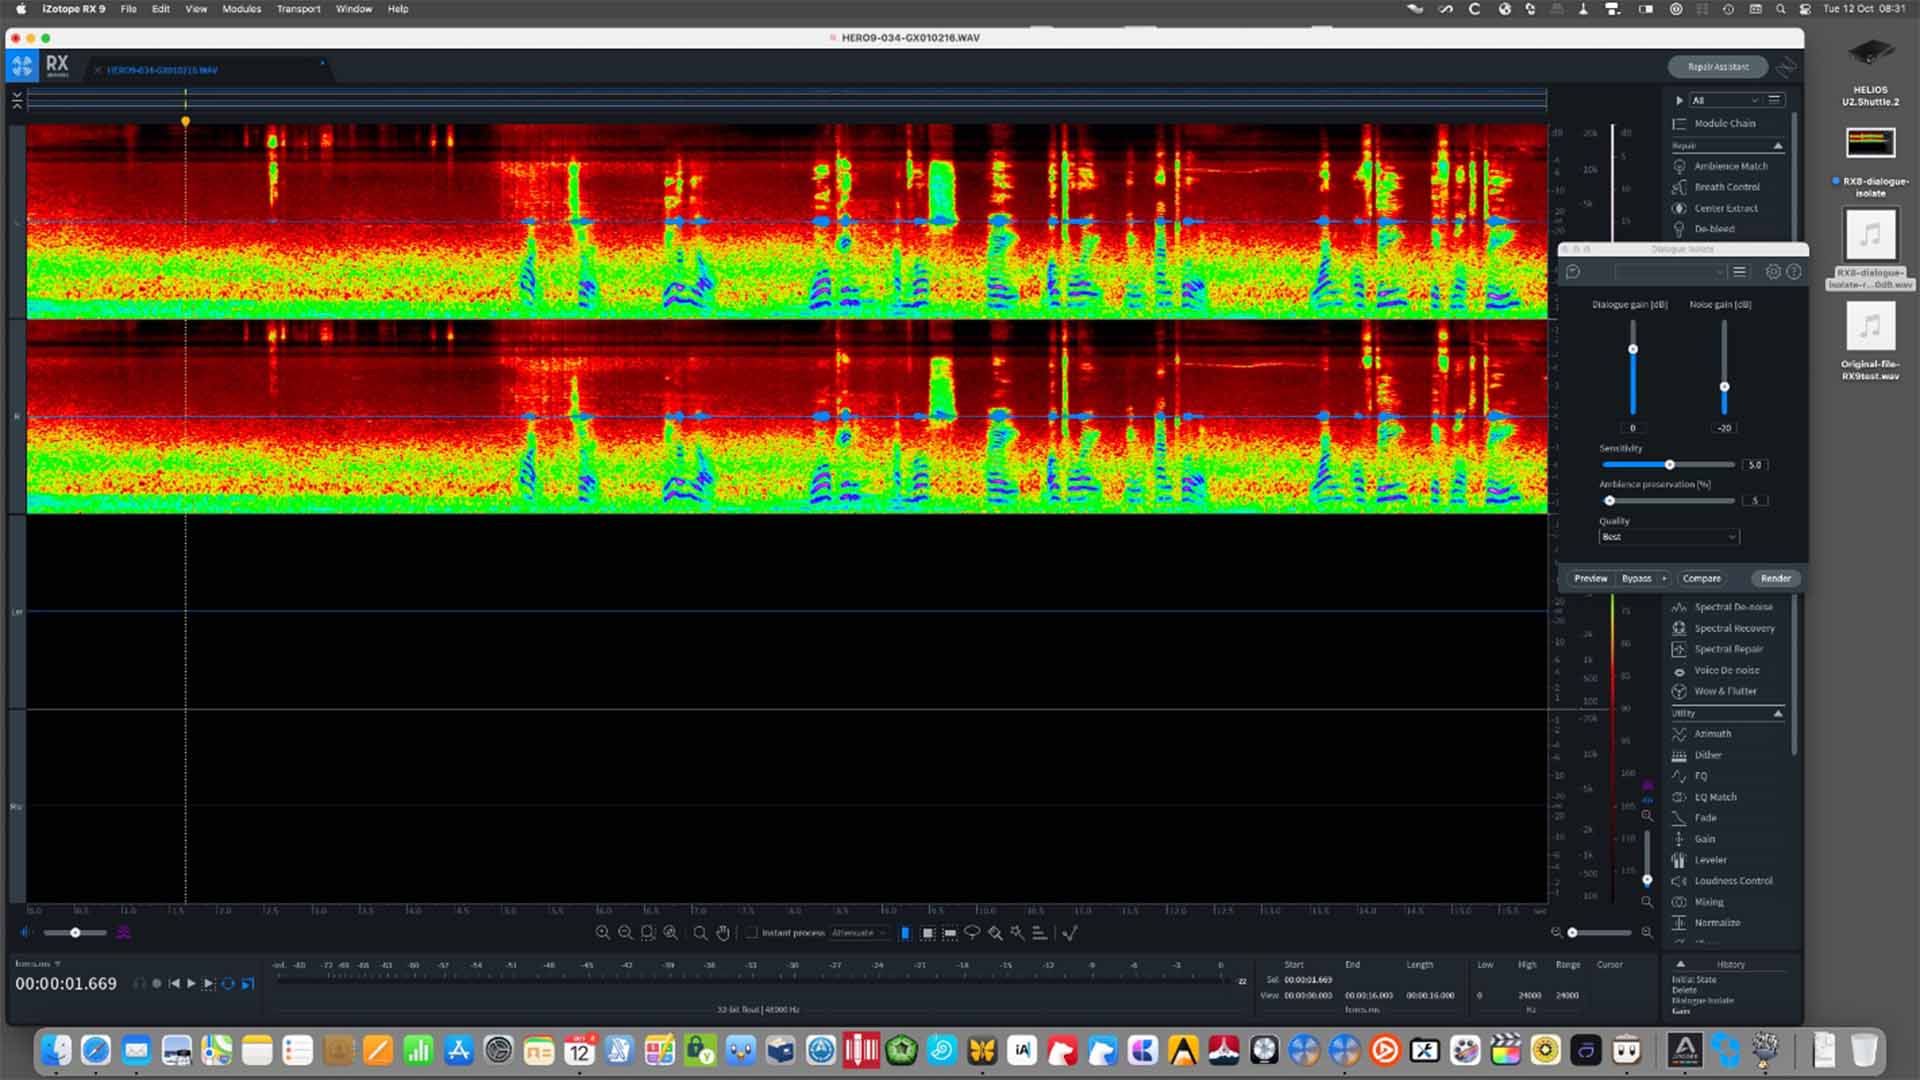Viewport: 1920px width, 1080px height.
Task: Enable the Instant process checkbox
Action: pyautogui.click(x=750, y=932)
